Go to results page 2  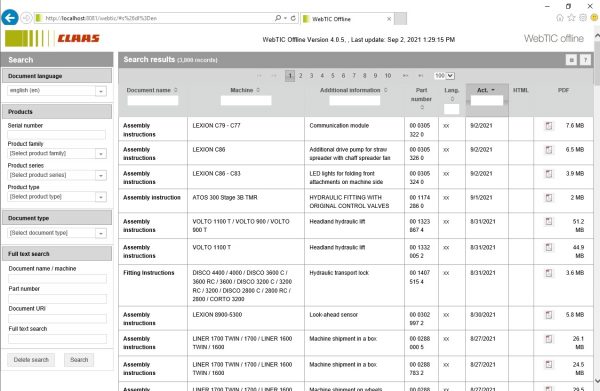click(x=301, y=76)
